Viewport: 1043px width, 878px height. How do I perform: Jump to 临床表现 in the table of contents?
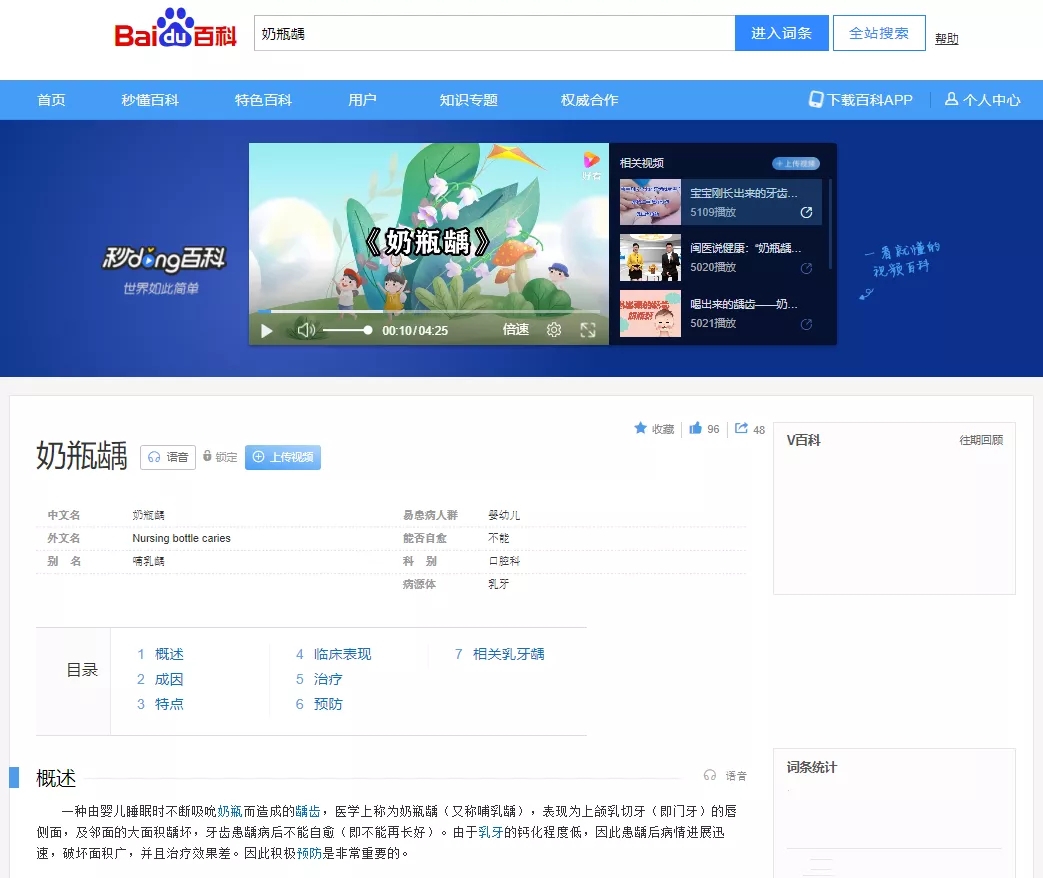tap(342, 654)
